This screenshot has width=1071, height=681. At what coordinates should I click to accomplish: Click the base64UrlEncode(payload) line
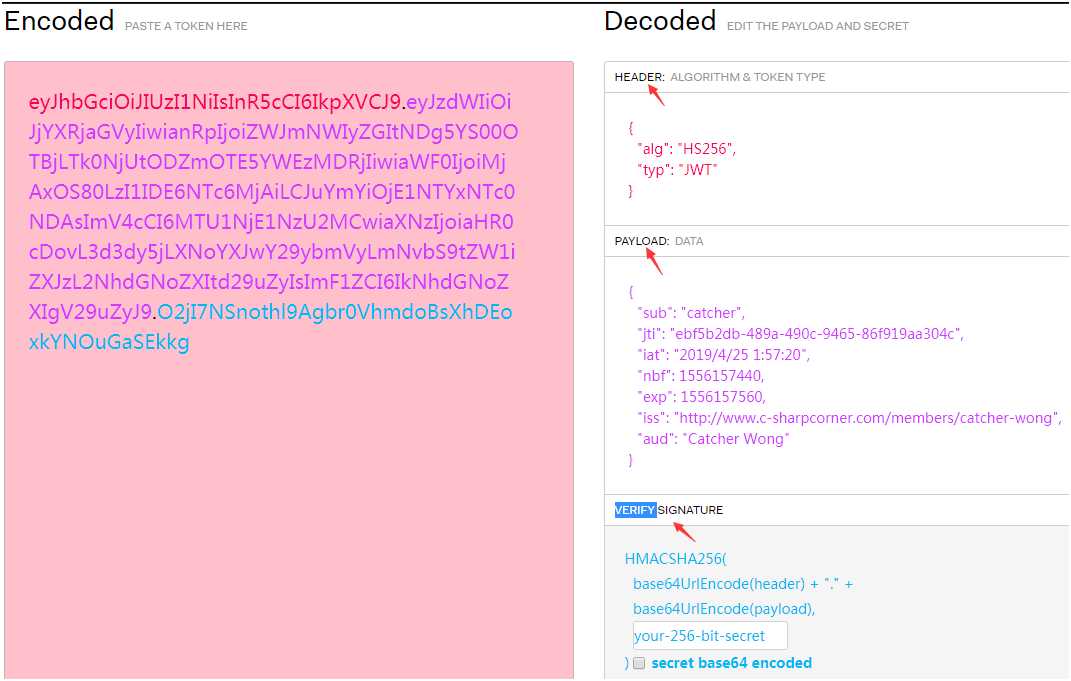[x=724, y=609]
